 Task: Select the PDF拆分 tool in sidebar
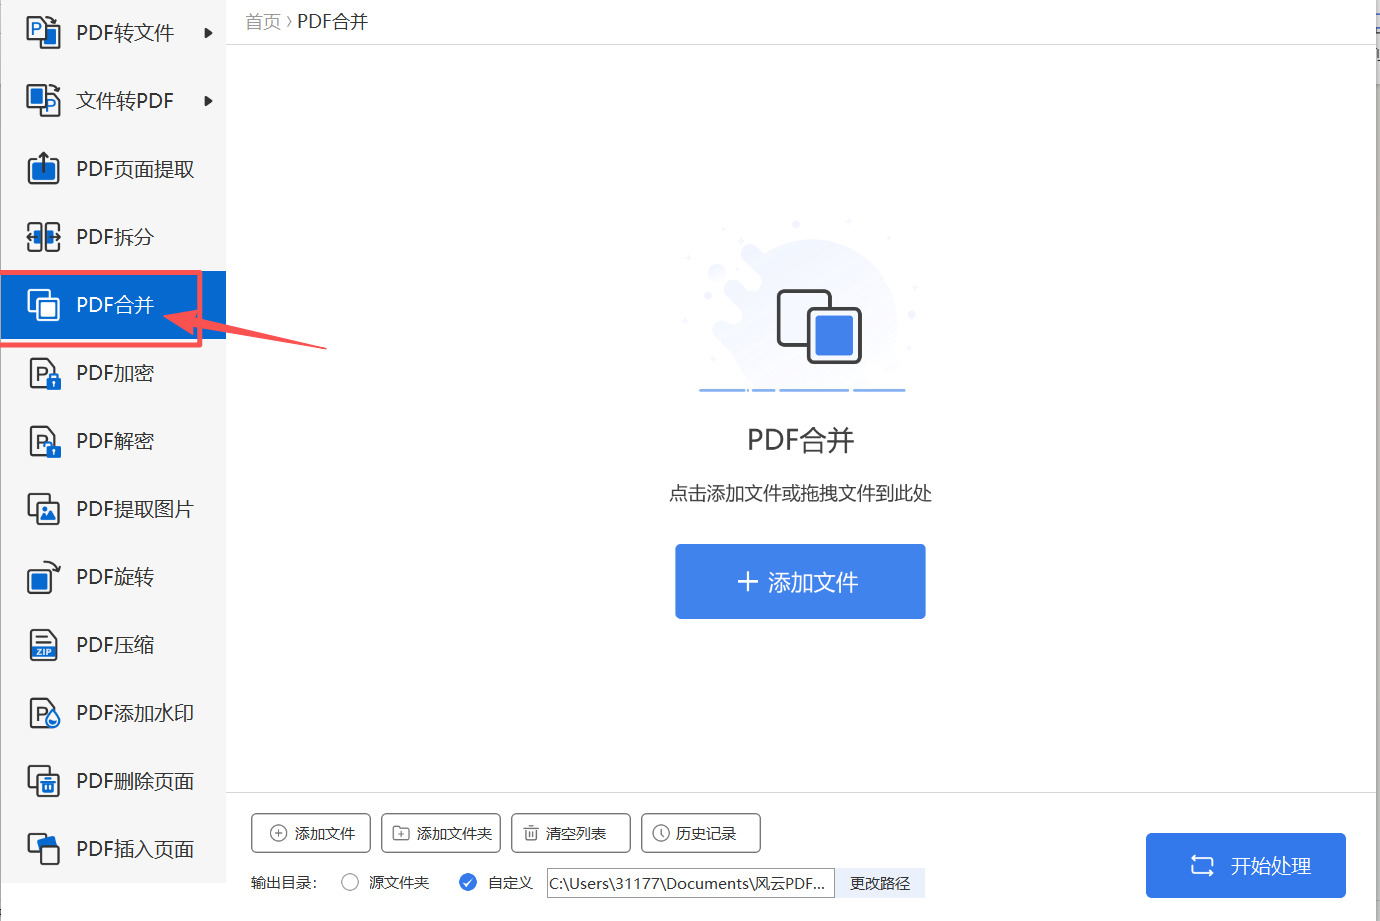(x=115, y=237)
